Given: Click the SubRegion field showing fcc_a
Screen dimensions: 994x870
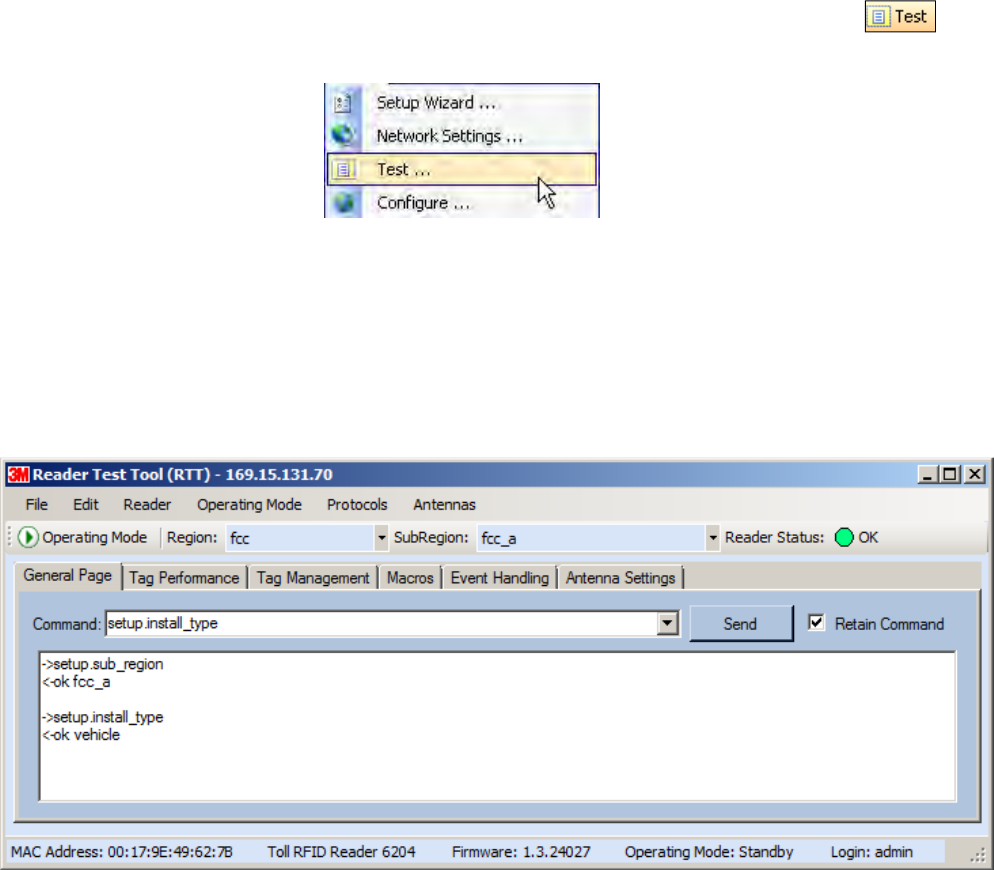Looking at the screenshot, I should coord(591,538).
